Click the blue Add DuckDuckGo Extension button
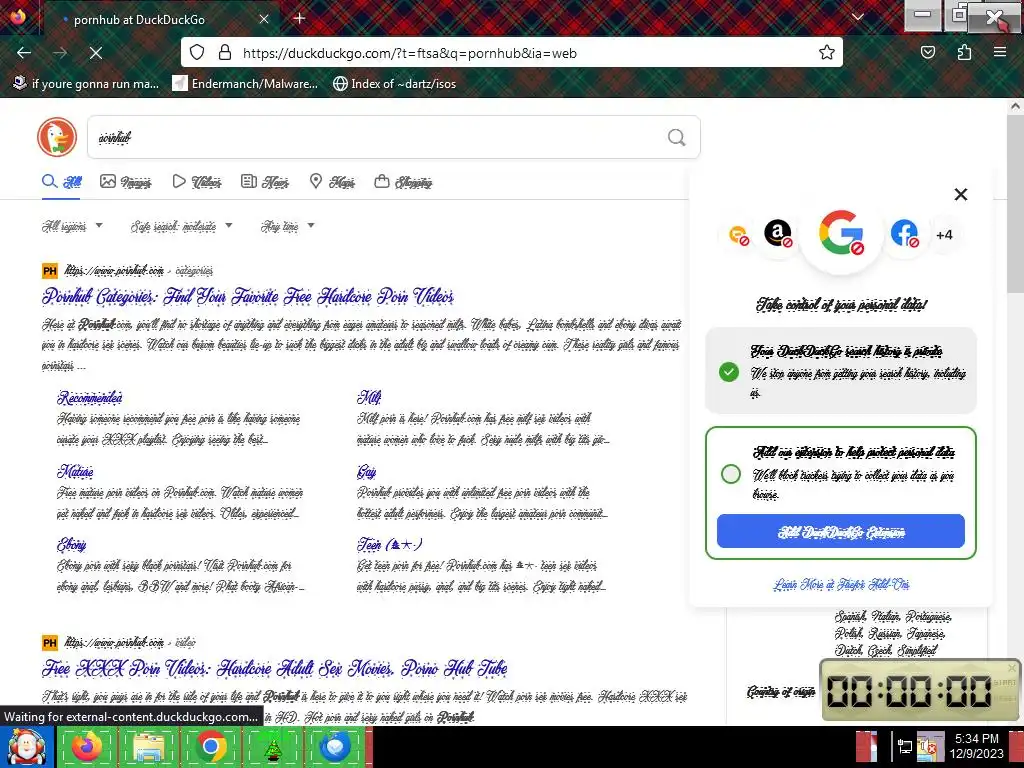 click(840, 531)
